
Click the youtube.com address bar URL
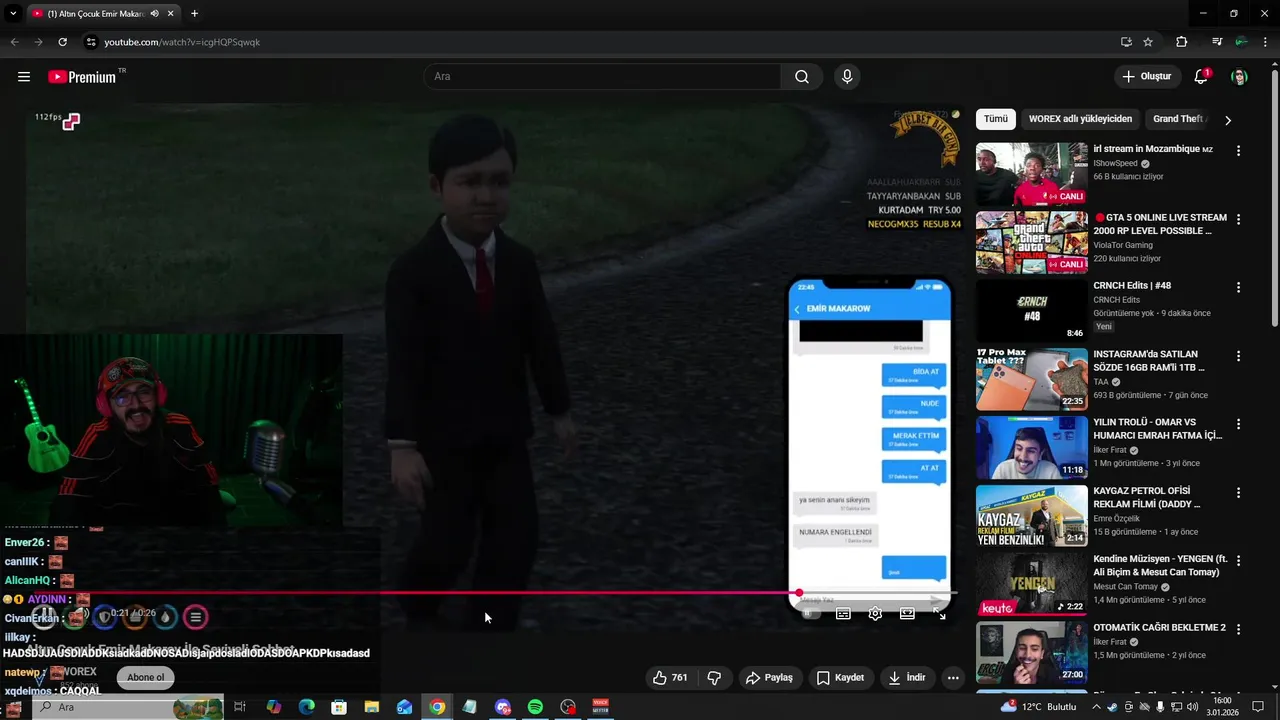coord(182,42)
